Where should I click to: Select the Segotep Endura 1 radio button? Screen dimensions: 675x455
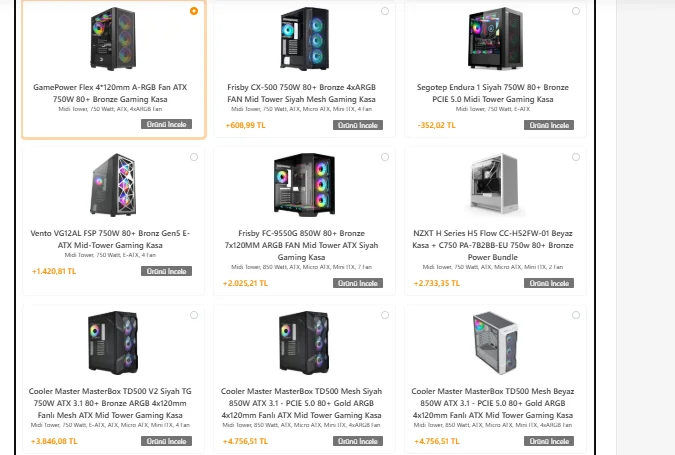(576, 12)
